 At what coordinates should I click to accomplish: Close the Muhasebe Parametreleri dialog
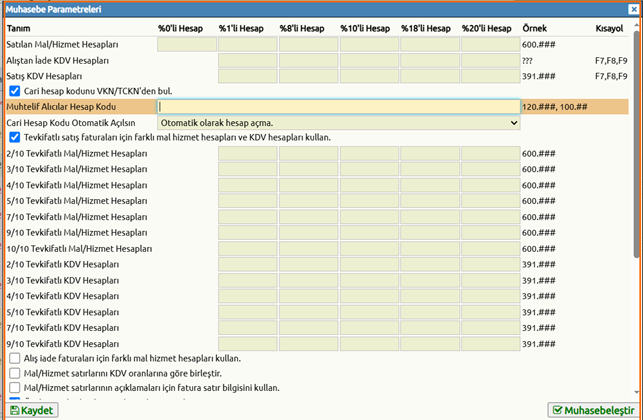633,9
